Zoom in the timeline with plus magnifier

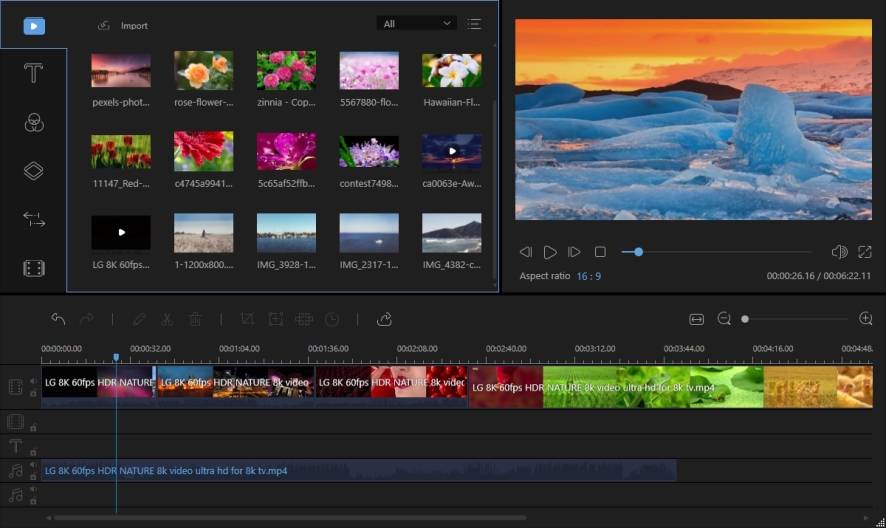(x=866, y=319)
